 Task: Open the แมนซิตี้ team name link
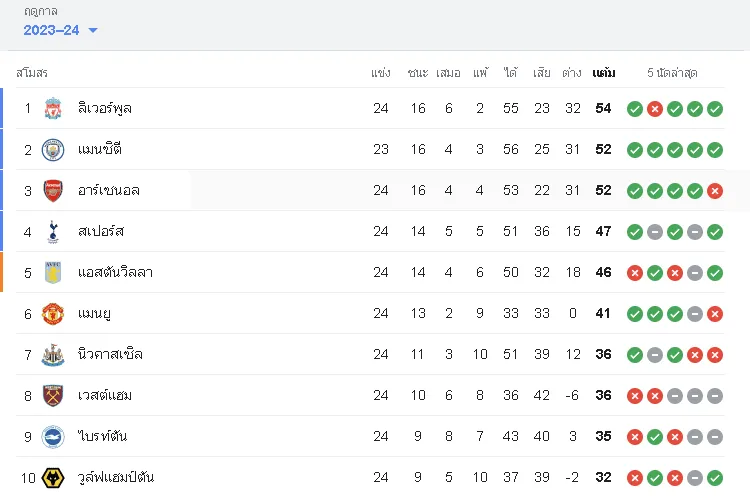pyautogui.click(x=100, y=149)
